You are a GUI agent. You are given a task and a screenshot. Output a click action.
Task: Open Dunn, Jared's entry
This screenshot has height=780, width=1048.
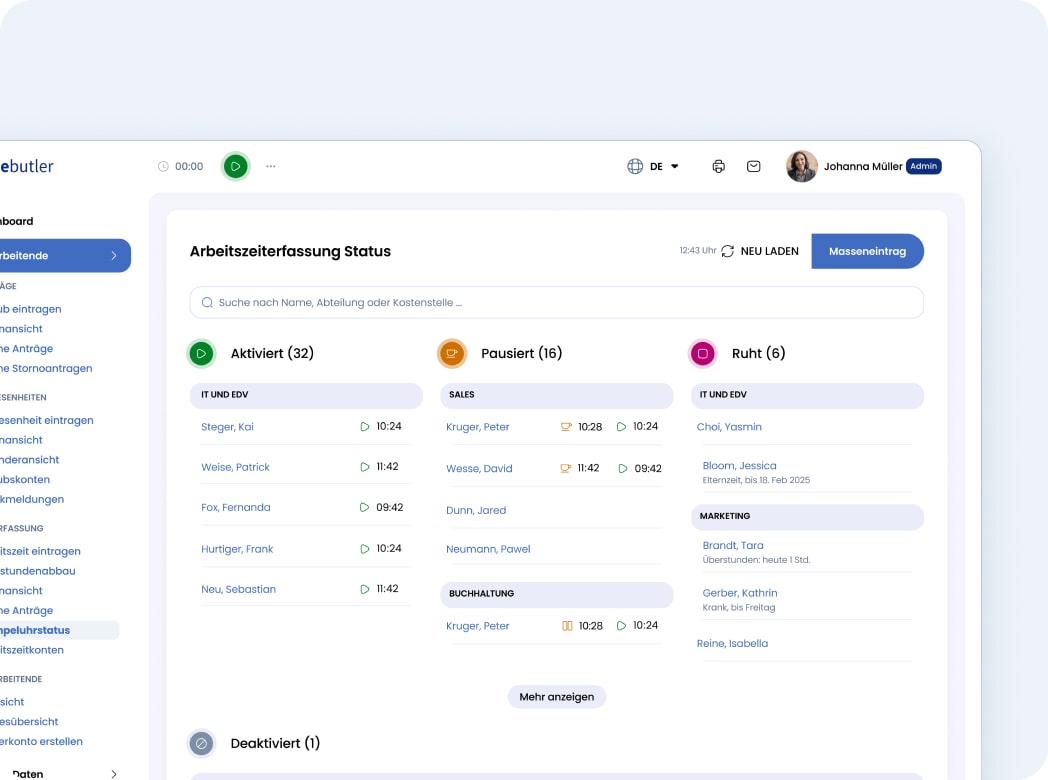tap(476, 510)
